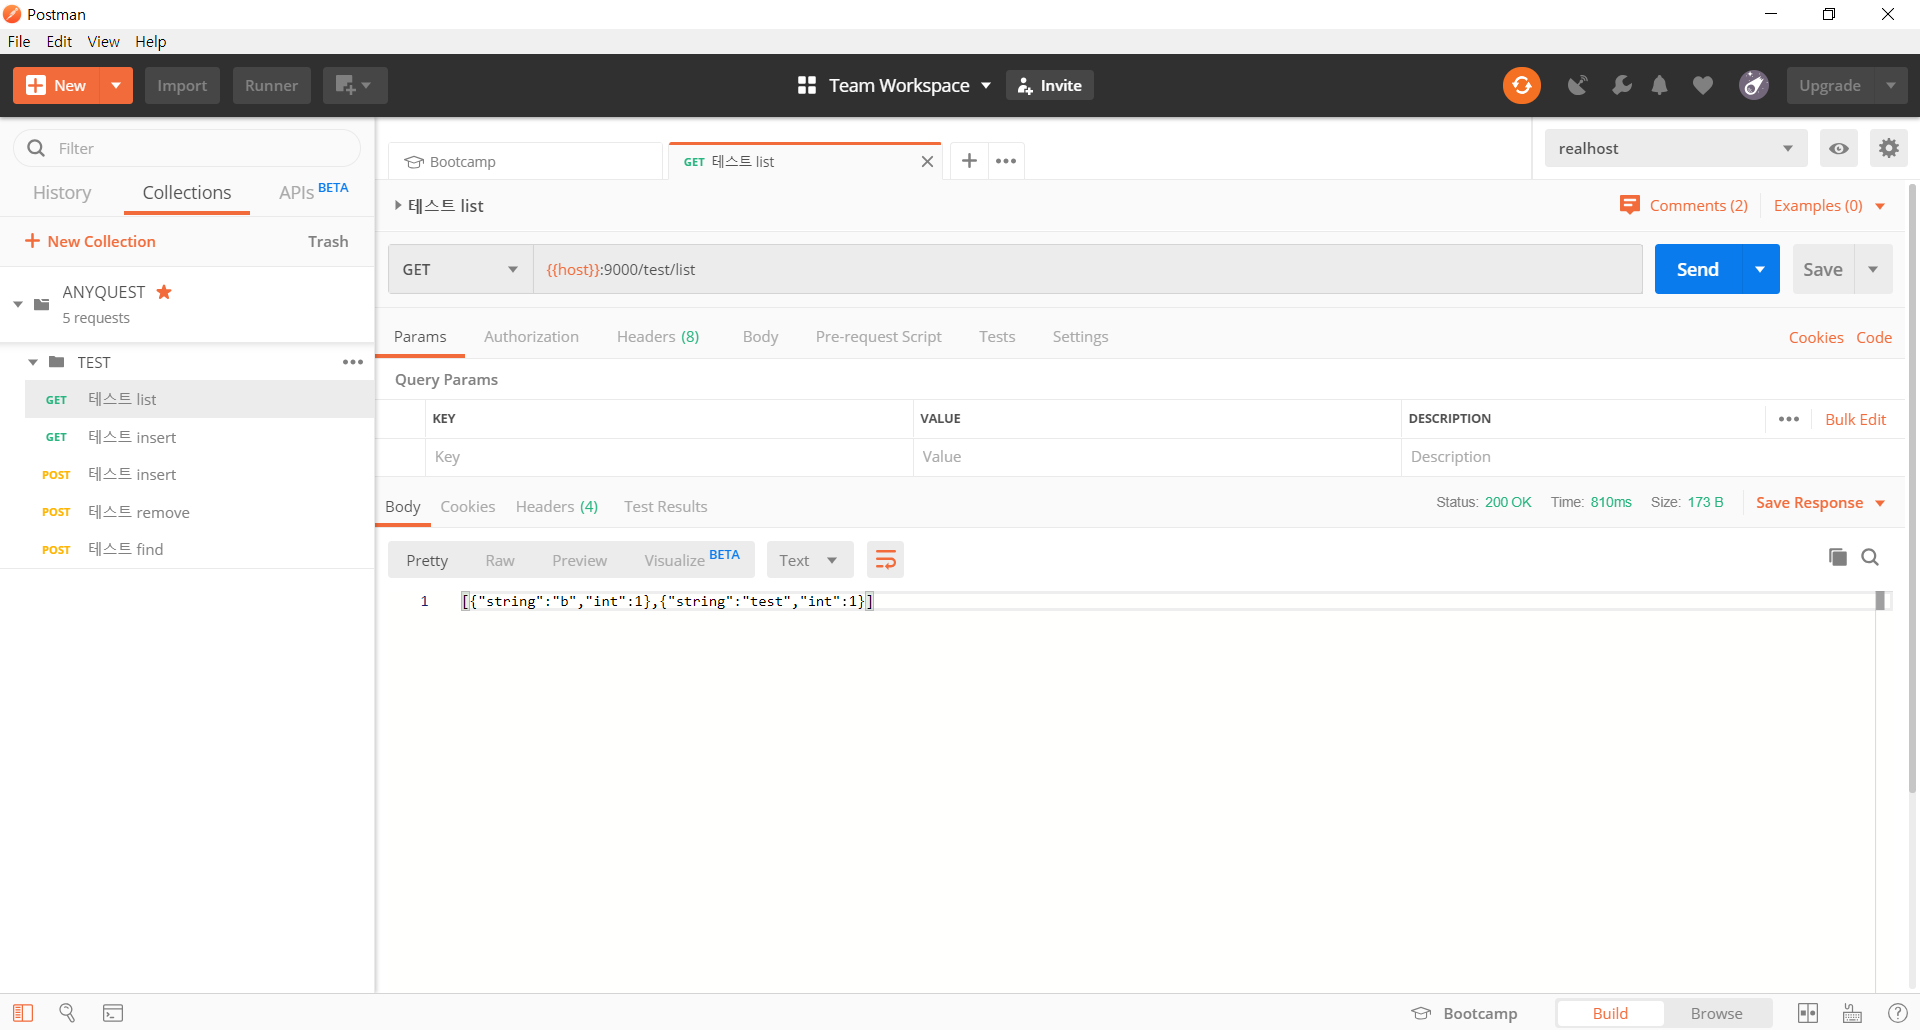The height and width of the screenshot is (1030, 1920).
Task: Open the Save Response dropdown
Action: (1820, 502)
